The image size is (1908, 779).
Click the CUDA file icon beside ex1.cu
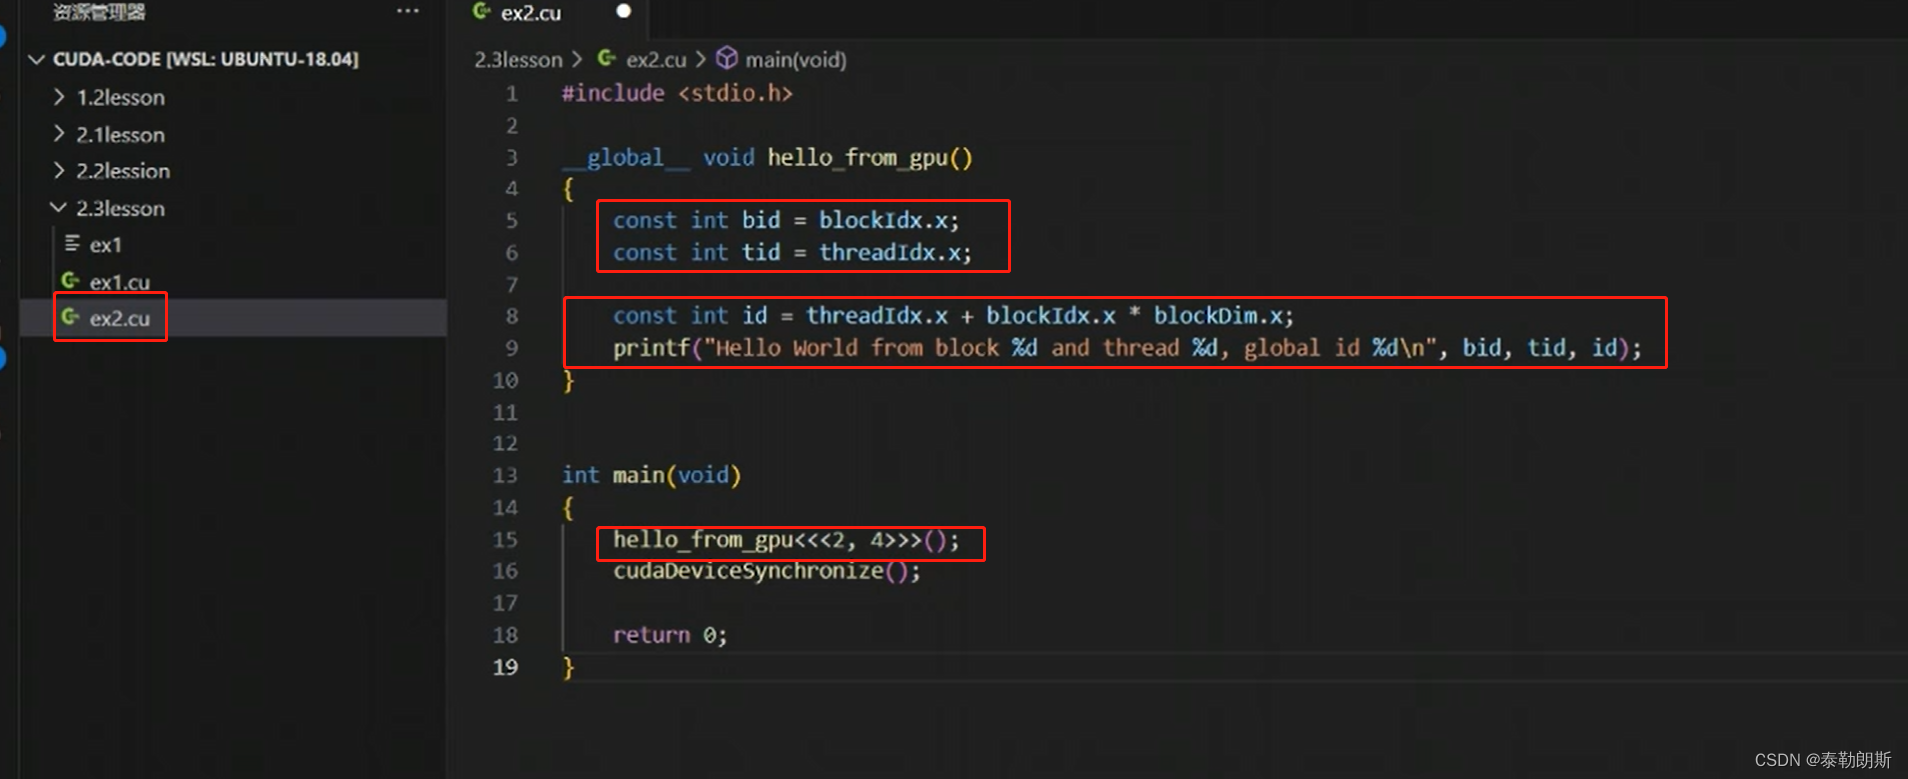tap(71, 281)
